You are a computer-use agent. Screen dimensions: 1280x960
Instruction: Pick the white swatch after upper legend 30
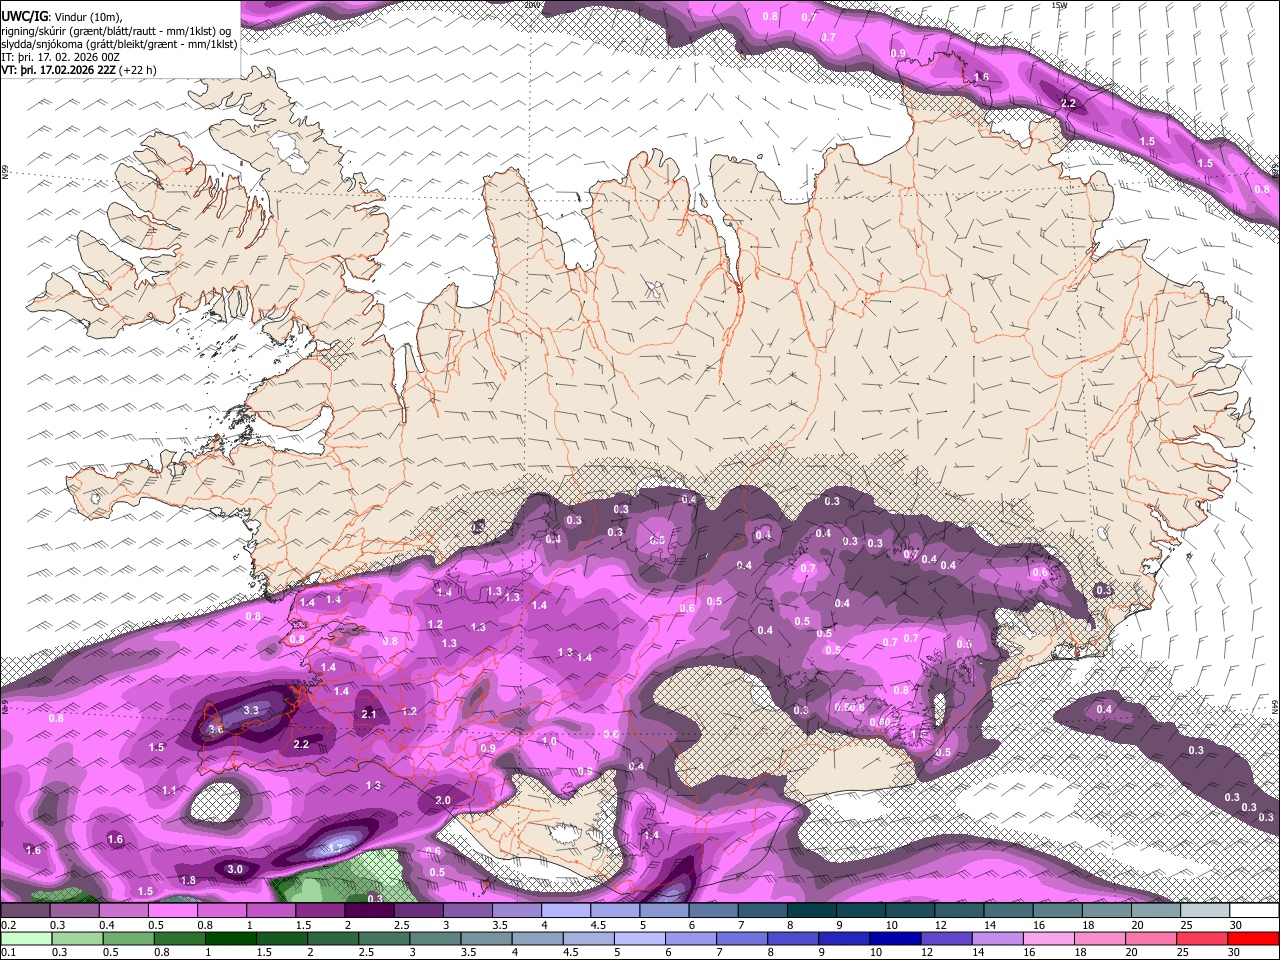1254,911
